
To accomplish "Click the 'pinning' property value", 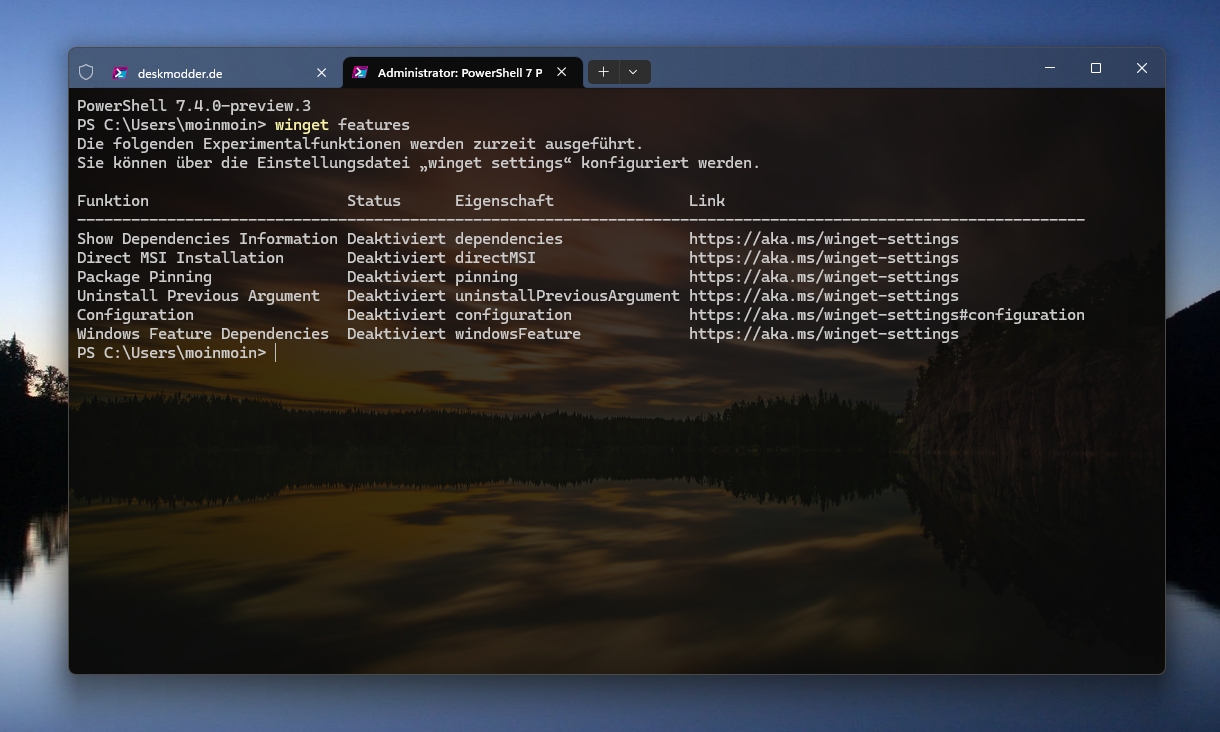I will [486, 277].
